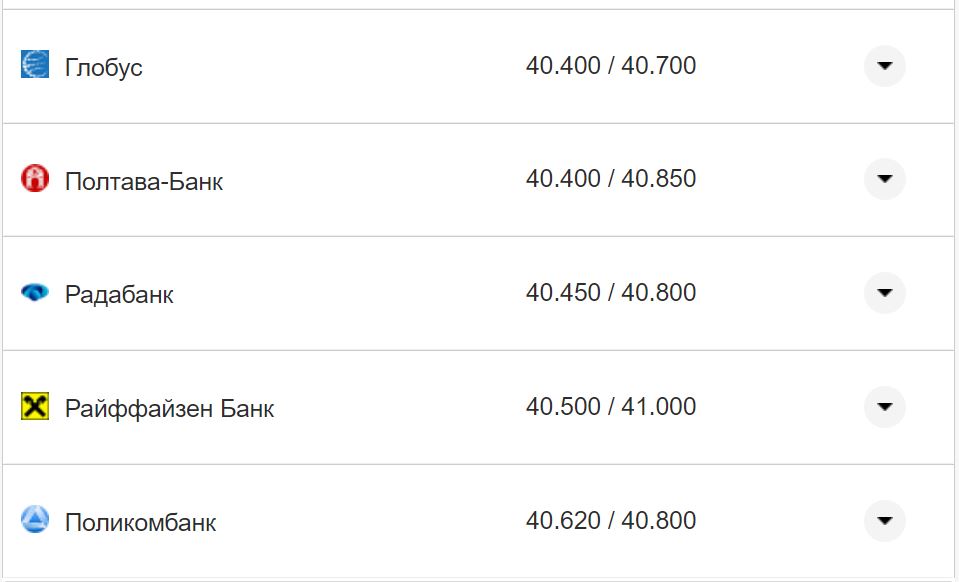Screen dimensions: 959x582
Task: Open the Райффайзен Банк name link
Action: tap(169, 409)
